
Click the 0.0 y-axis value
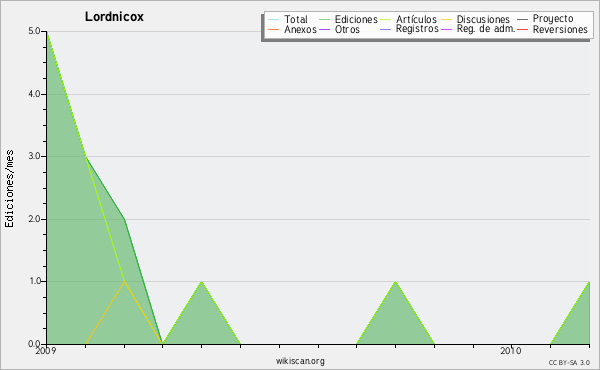[x=34, y=344]
